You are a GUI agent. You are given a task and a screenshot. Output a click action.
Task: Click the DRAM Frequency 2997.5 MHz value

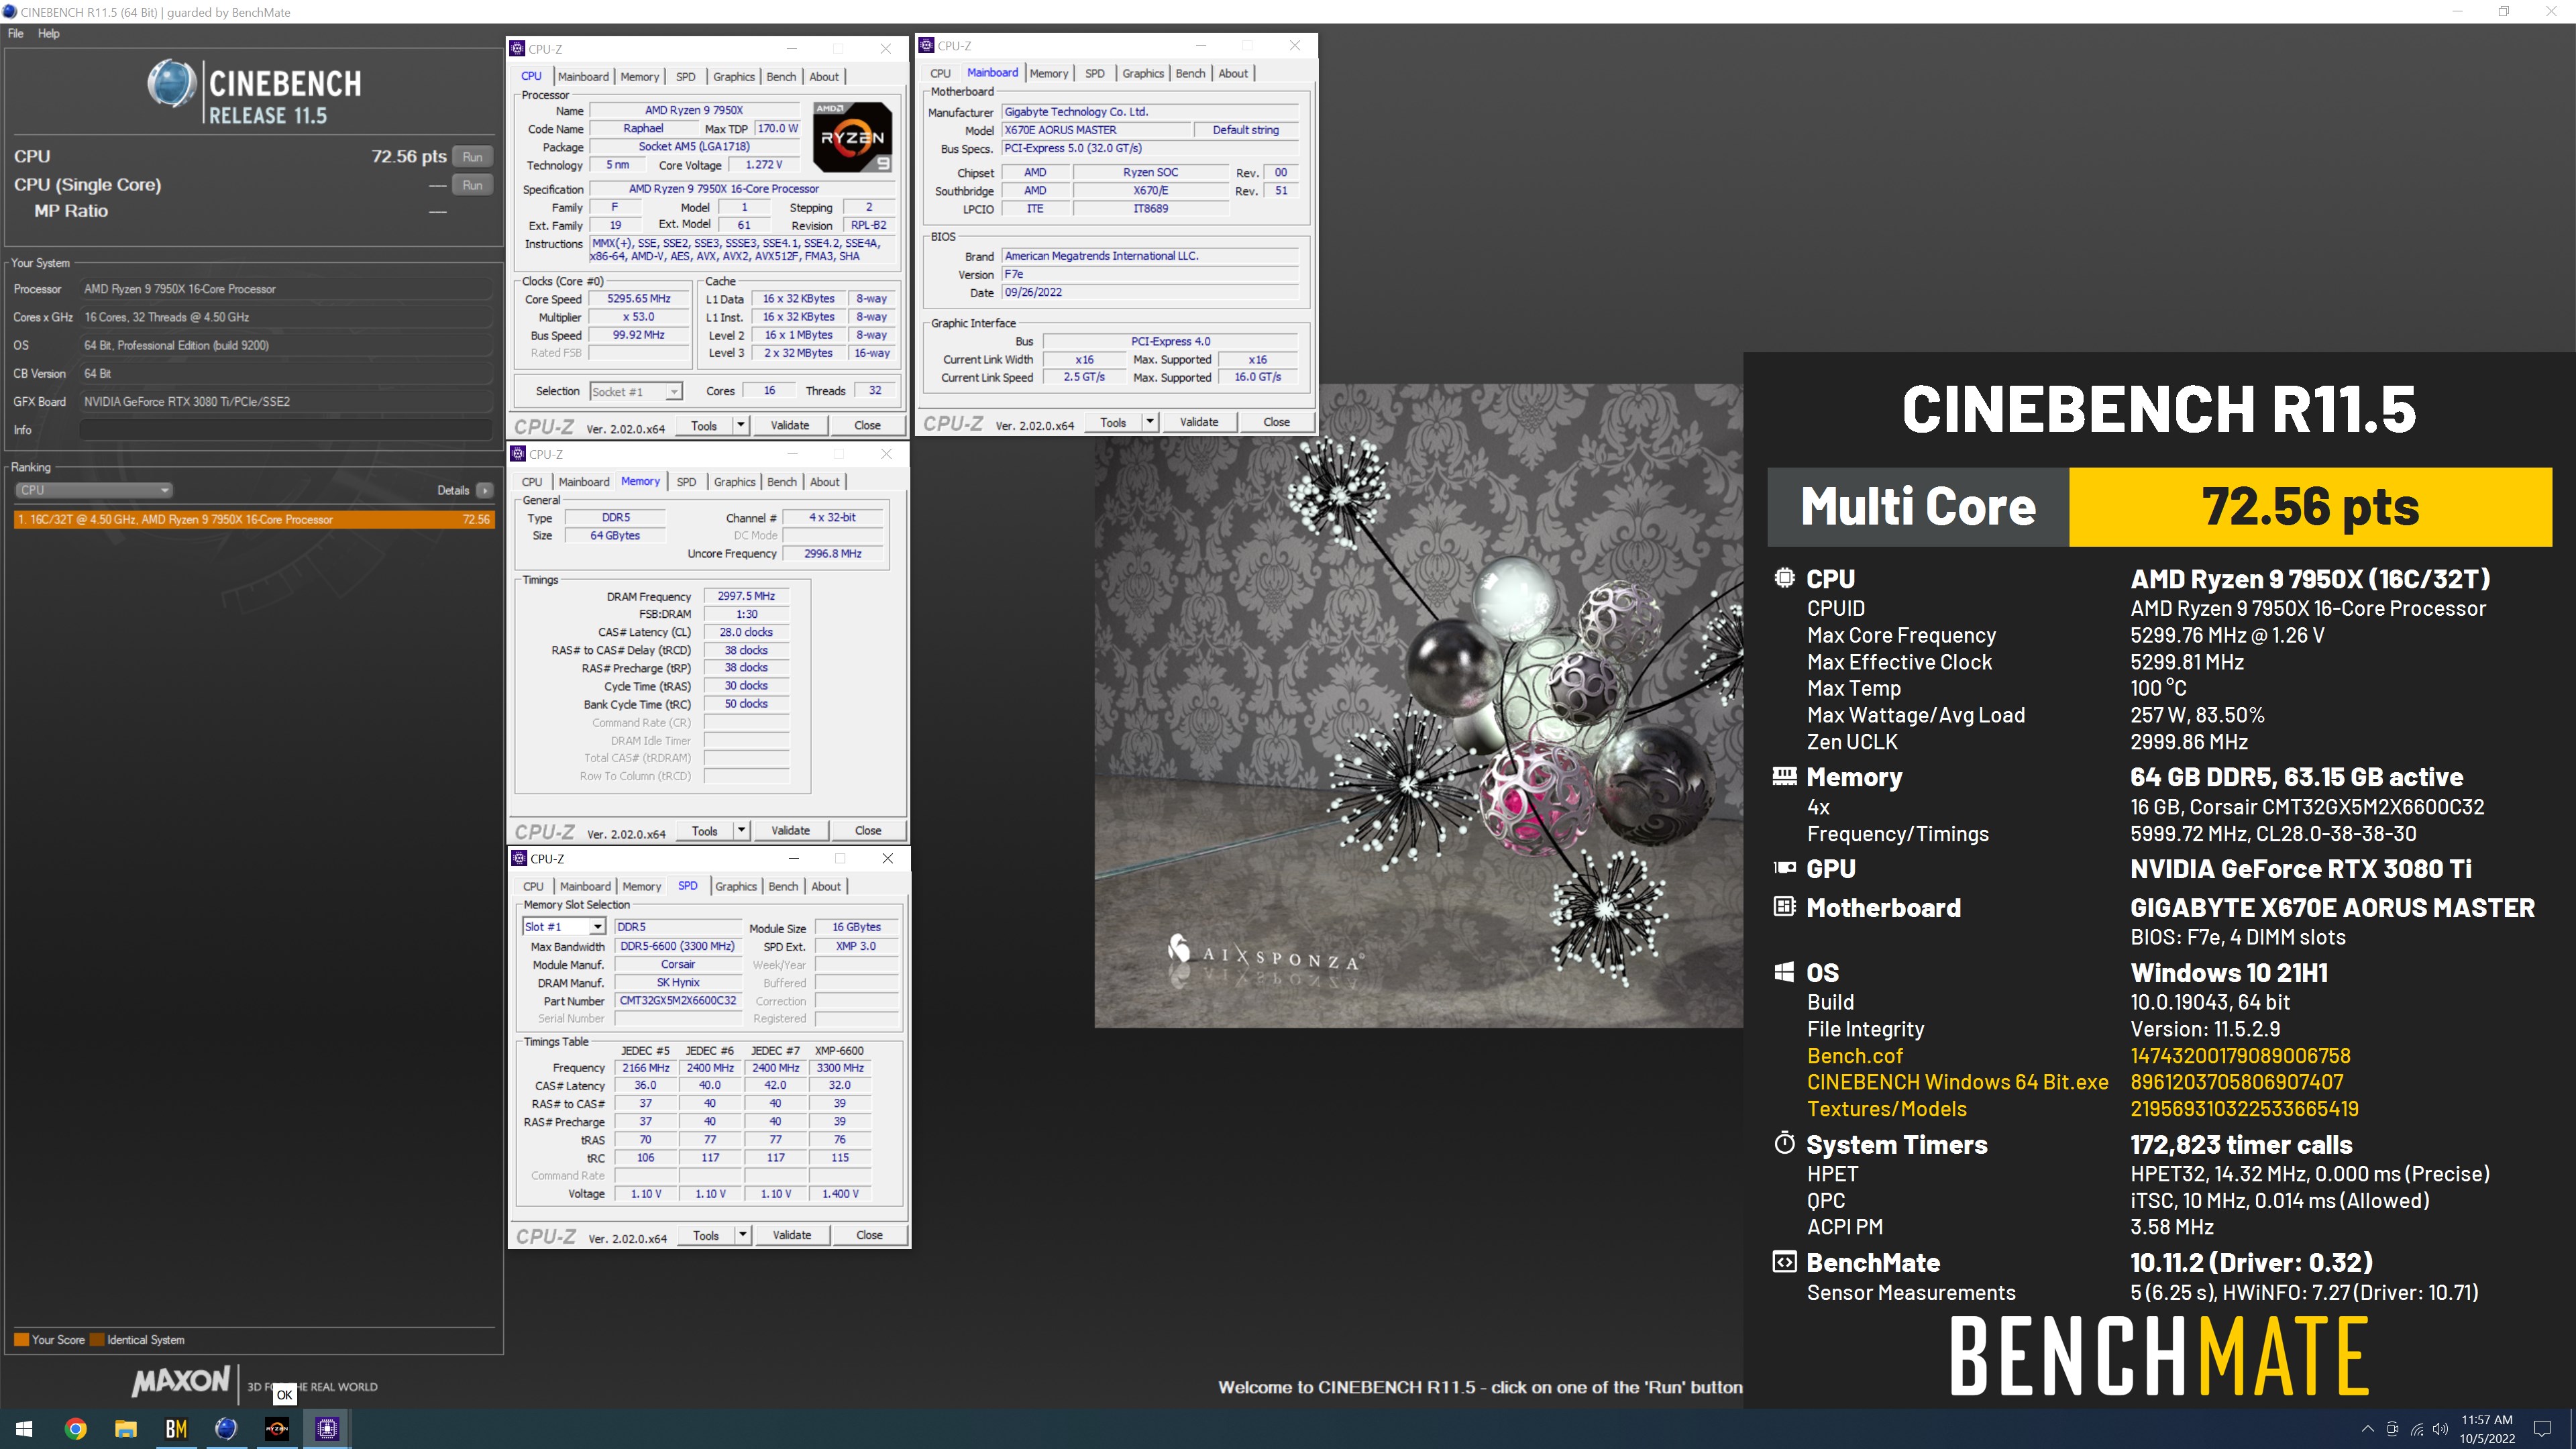coord(746,596)
